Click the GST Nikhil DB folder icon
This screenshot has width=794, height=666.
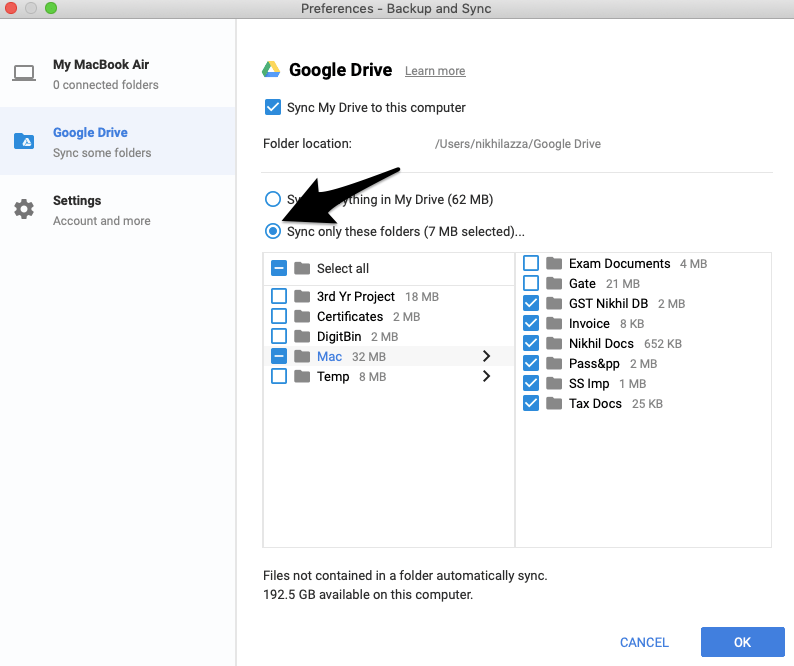point(554,303)
